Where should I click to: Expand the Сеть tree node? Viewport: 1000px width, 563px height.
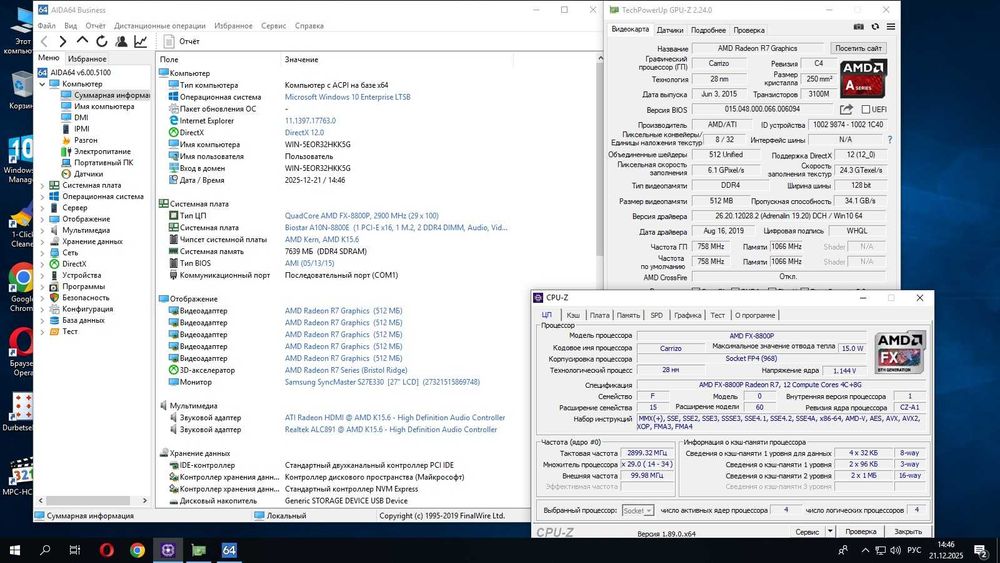click(x=43, y=253)
